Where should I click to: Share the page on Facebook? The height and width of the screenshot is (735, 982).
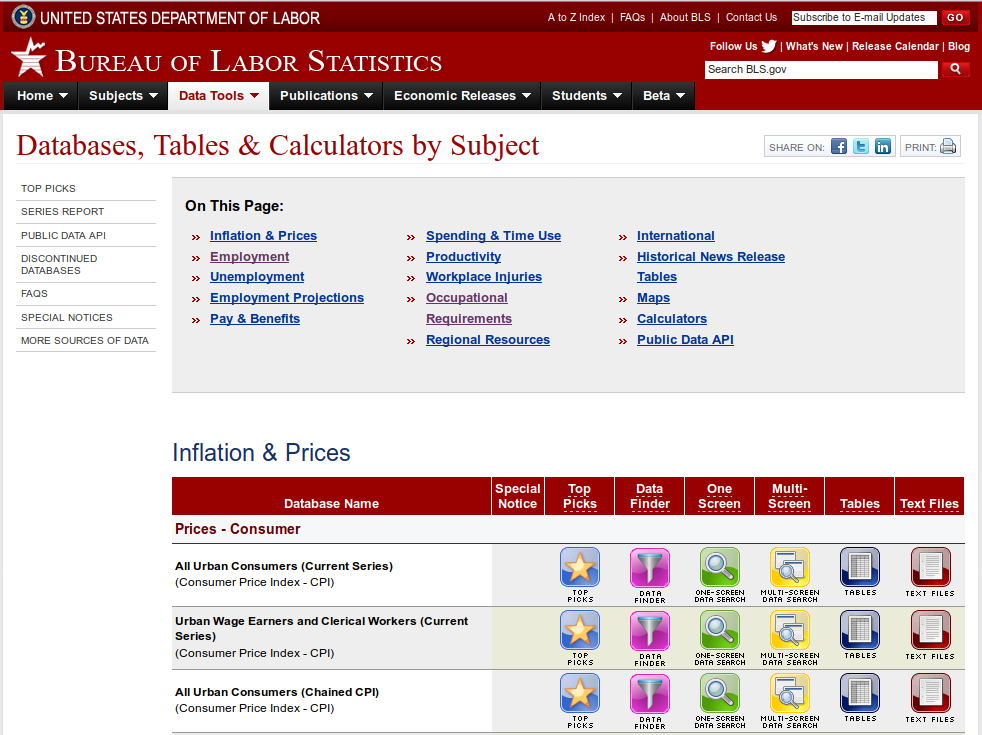click(x=838, y=146)
